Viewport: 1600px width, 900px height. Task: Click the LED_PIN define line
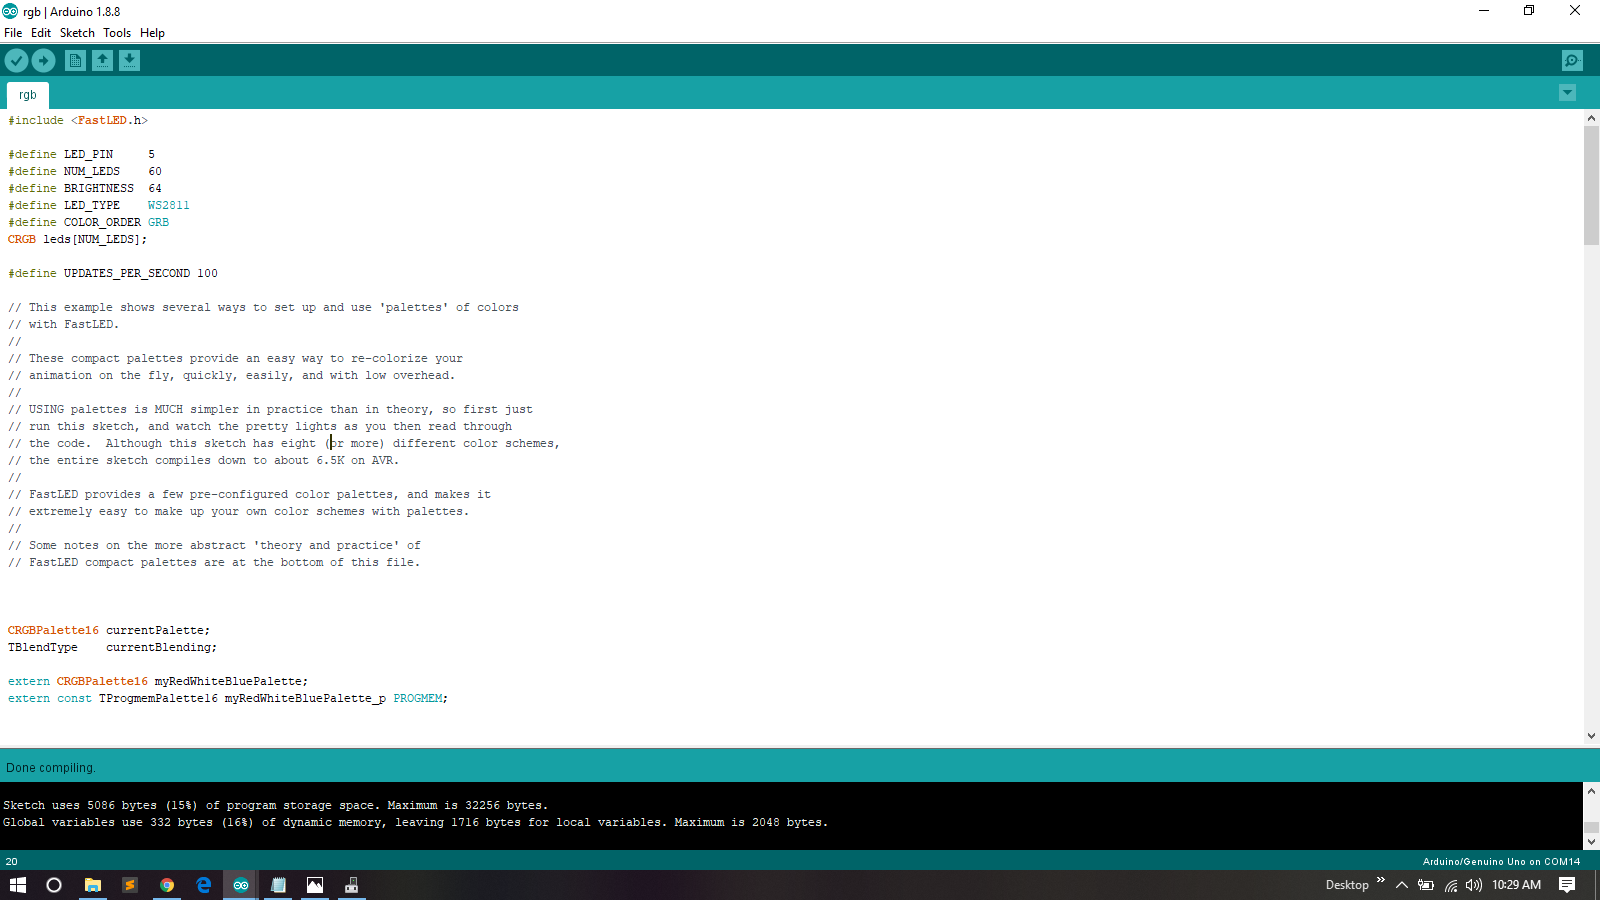[82, 155]
